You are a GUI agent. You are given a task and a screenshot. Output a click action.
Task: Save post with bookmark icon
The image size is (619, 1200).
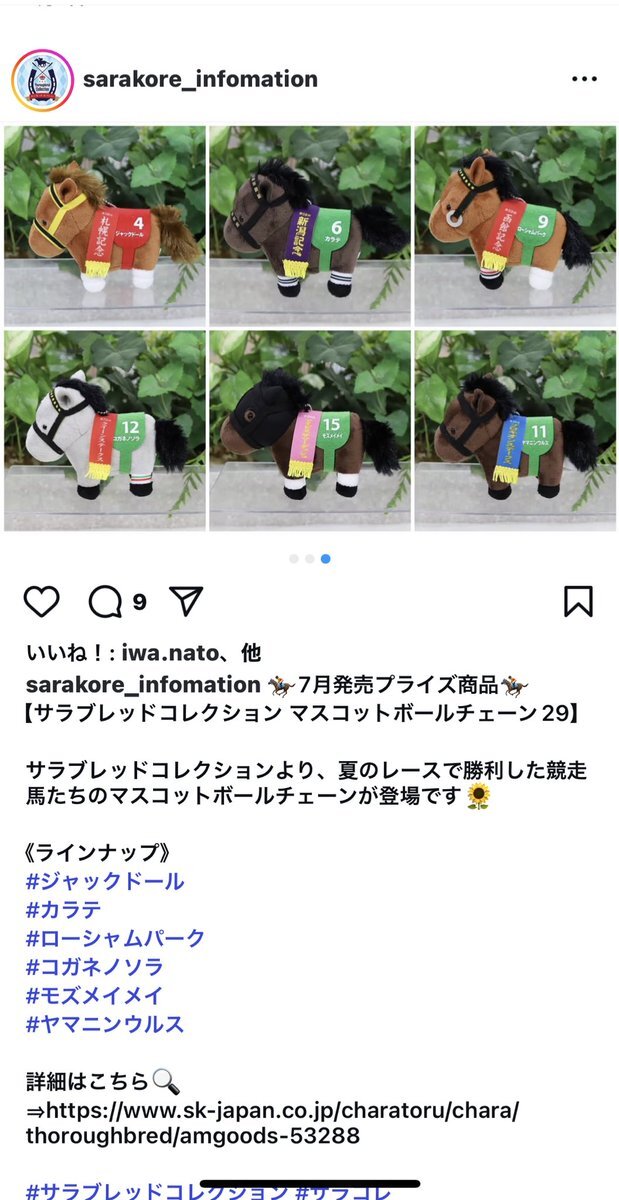(578, 601)
